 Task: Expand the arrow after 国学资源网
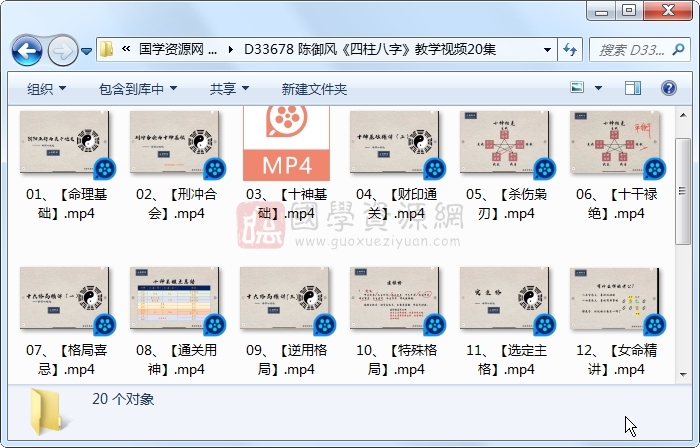coord(231,50)
